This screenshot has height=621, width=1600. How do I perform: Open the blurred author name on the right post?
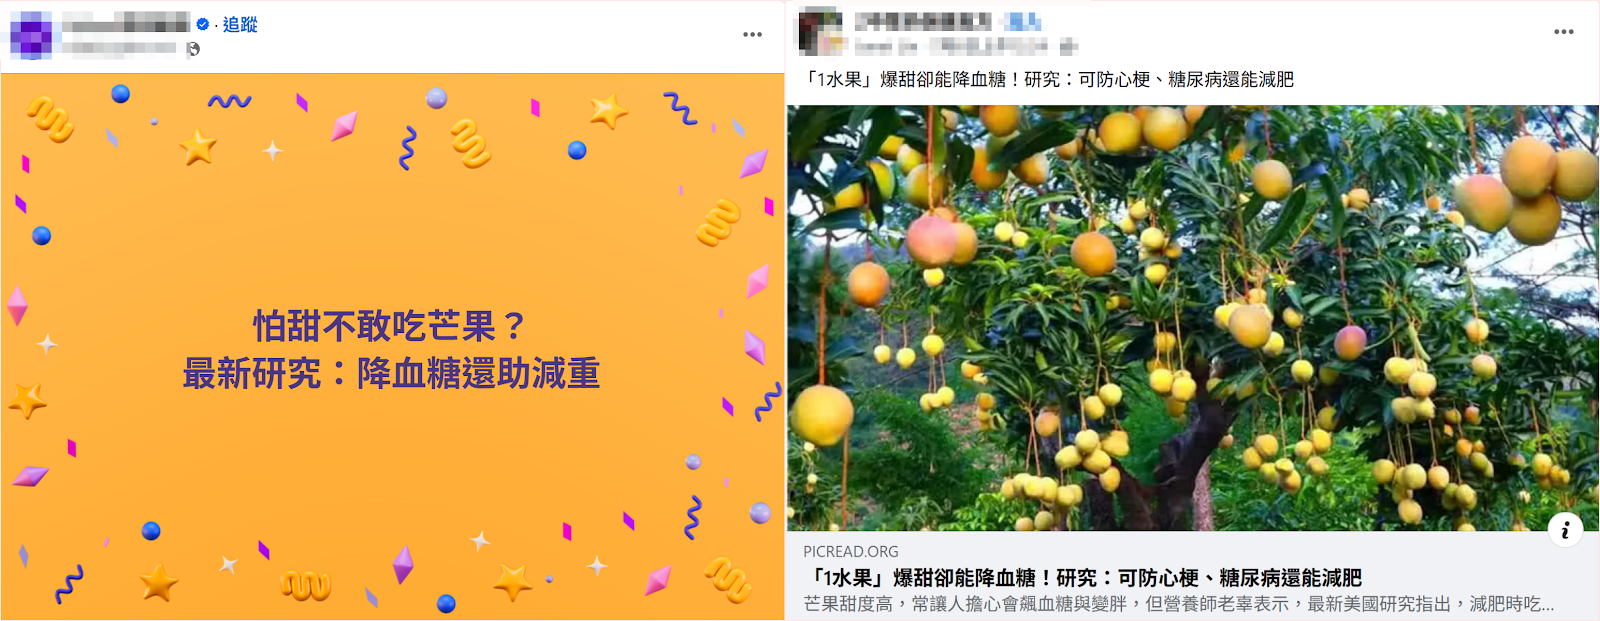924,20
